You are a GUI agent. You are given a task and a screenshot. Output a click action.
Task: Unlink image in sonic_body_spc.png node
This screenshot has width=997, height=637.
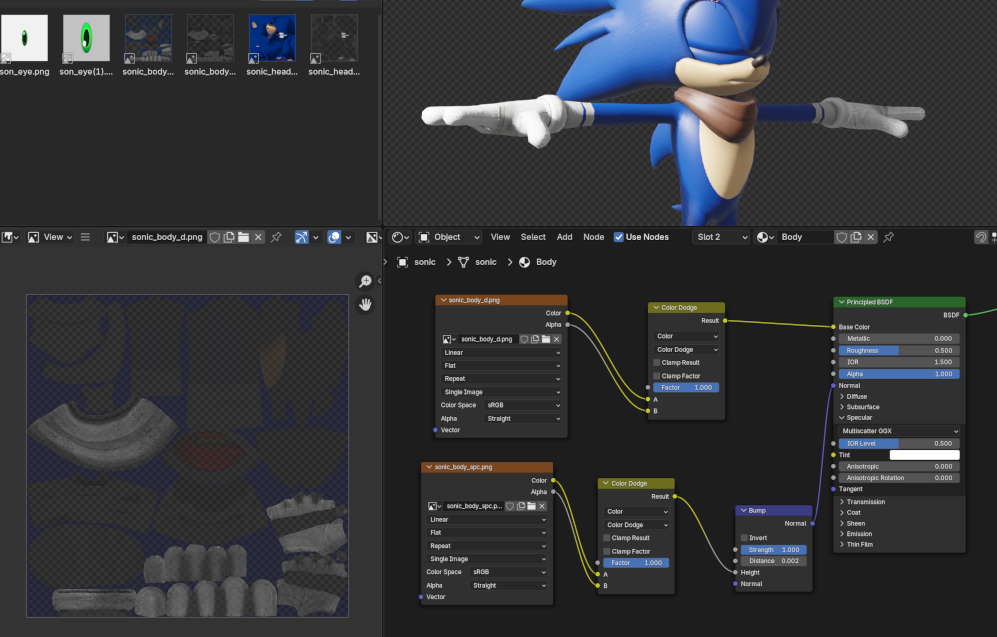pyautogui.click(x=542, y=506)
